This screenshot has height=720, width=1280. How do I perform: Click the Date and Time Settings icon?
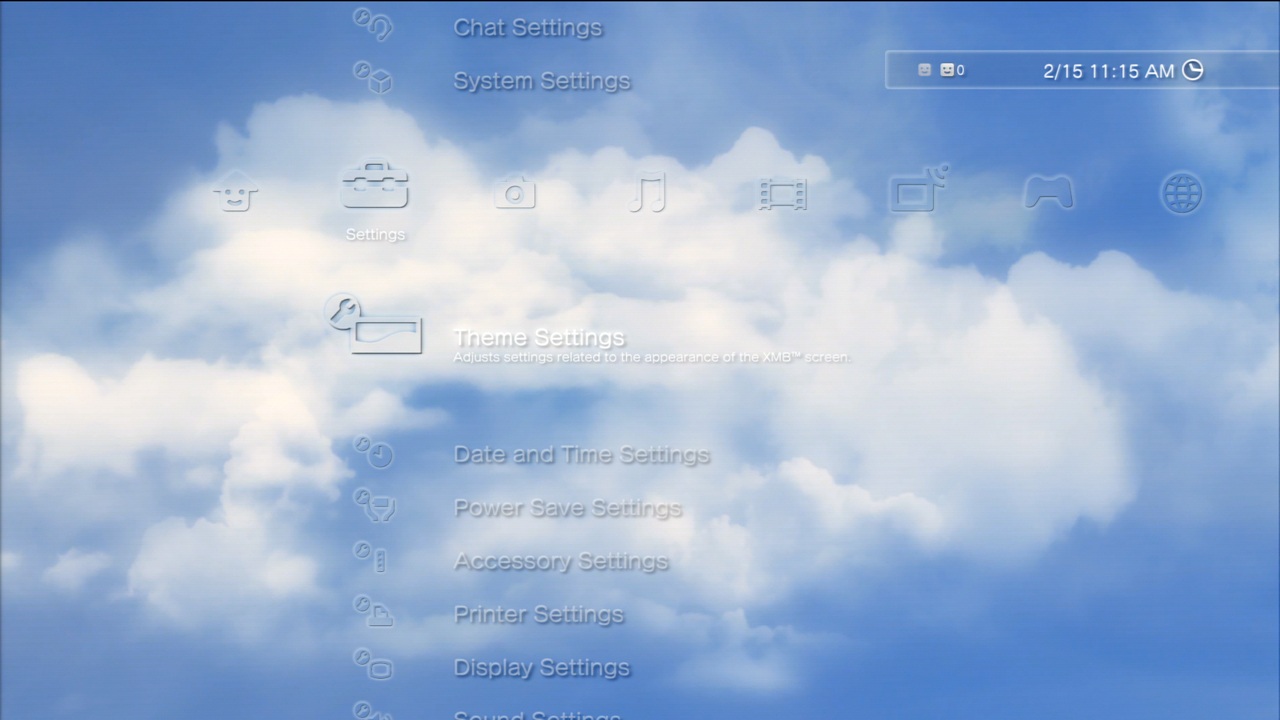[x=373, y=452]
